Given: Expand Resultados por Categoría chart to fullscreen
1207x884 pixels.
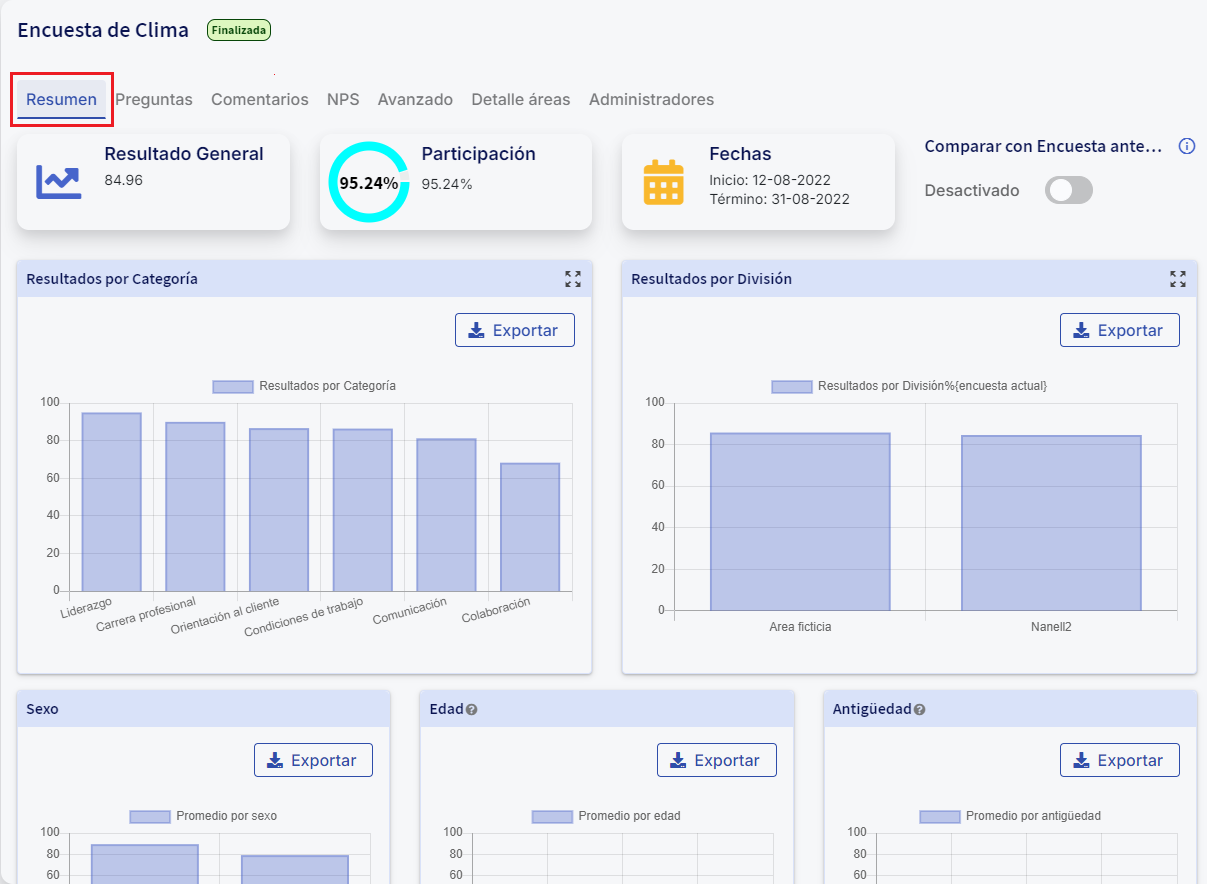Looking at the screenshot, I should click(x=572, y=279).
